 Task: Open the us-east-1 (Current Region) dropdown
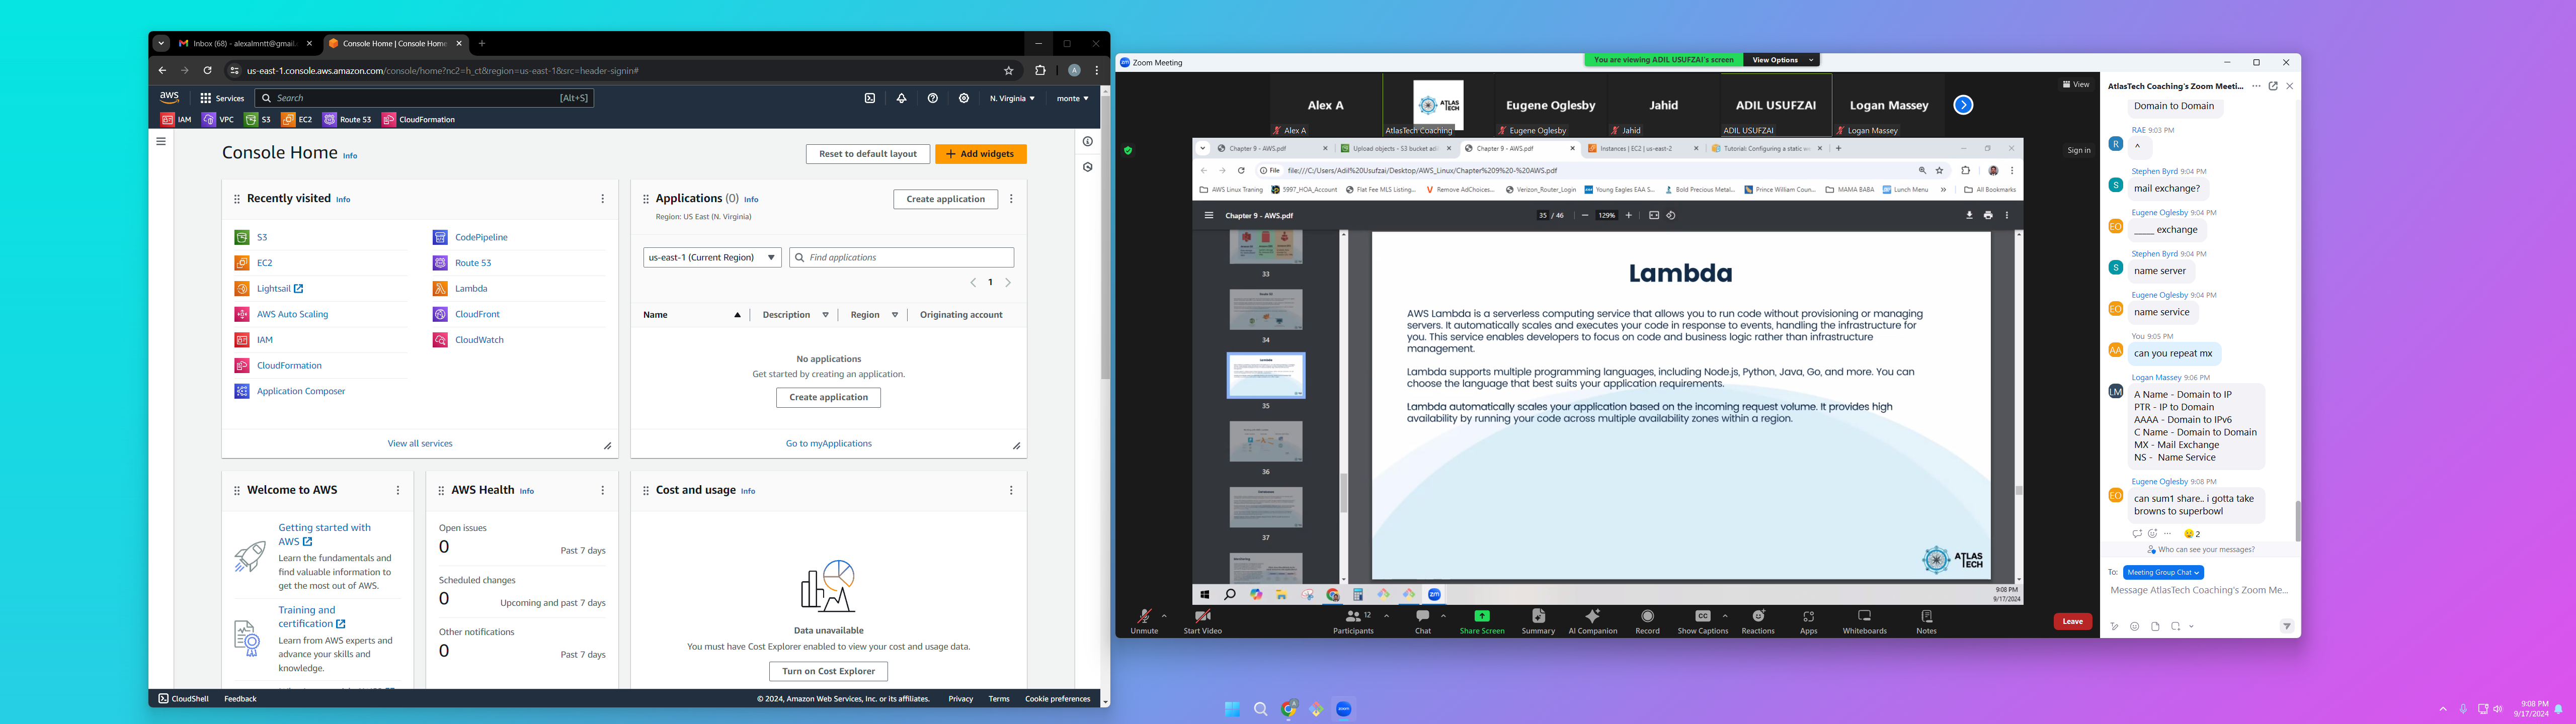(712, 257)
